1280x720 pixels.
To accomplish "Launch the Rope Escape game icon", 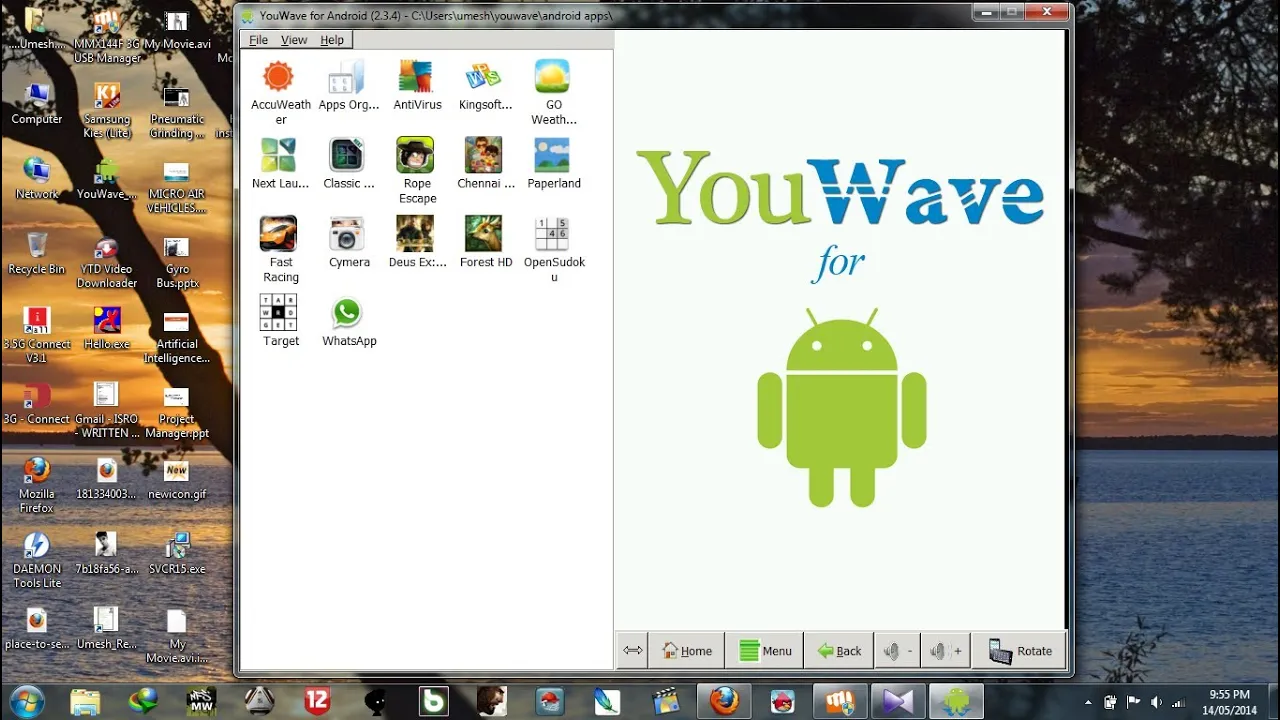I will coord(416,155).
